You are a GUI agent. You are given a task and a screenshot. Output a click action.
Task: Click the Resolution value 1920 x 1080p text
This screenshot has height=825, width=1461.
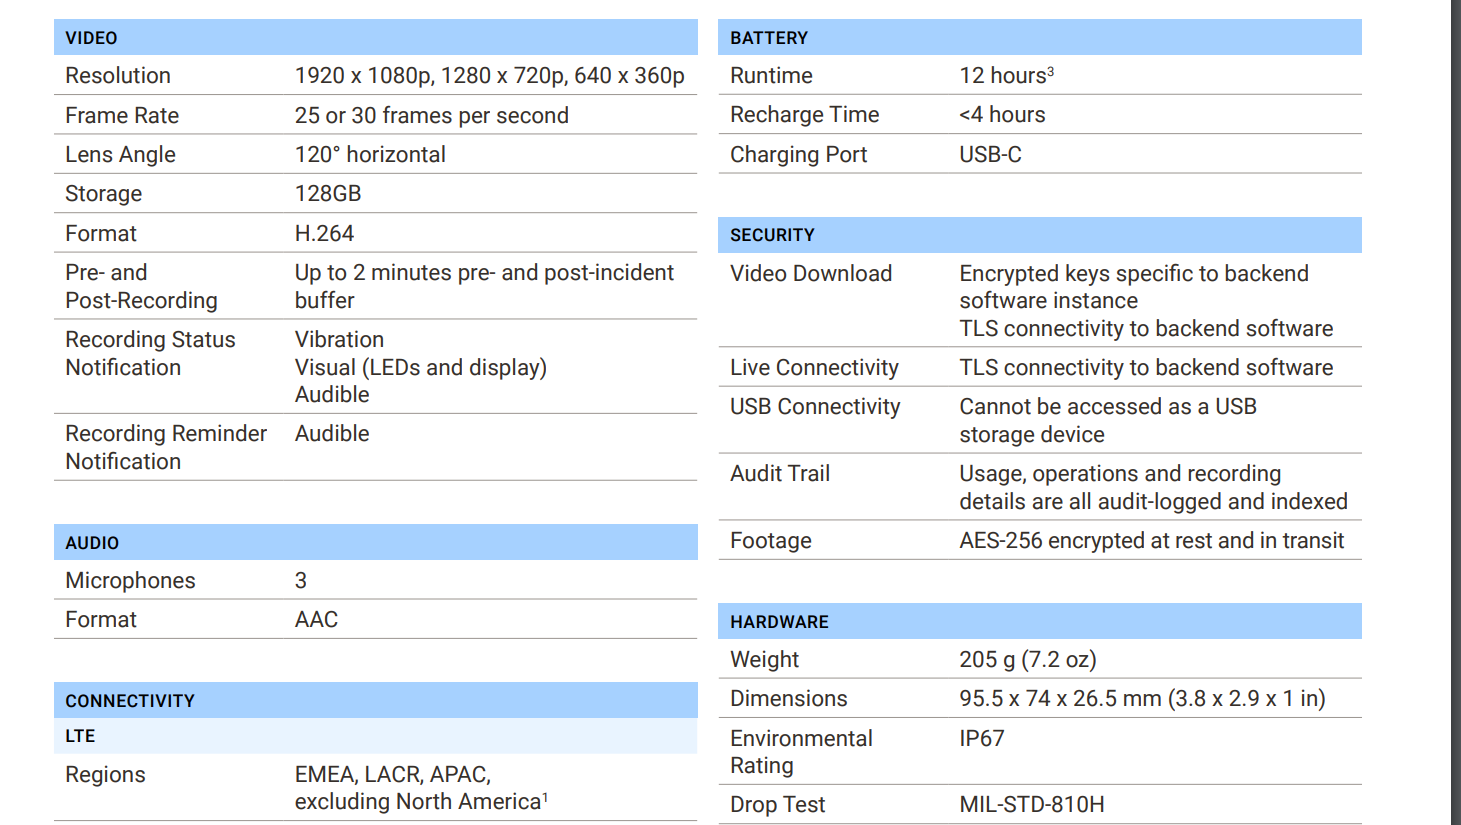363,76
